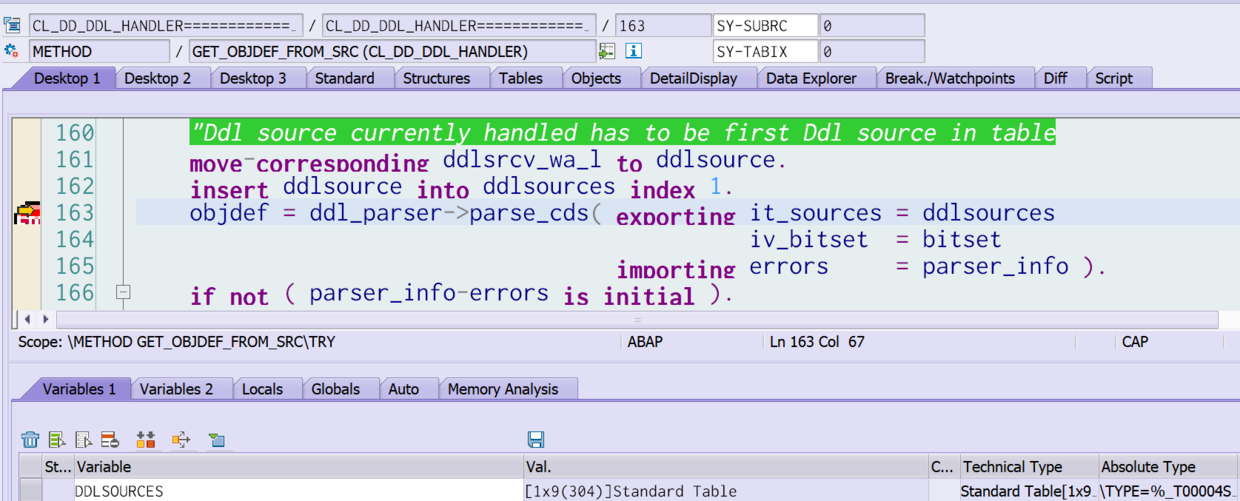This screenshot has height=501, width=1240.
Task: Open the DetailDisplay tab
Action: pyautogui.click(x=694, y=78)
